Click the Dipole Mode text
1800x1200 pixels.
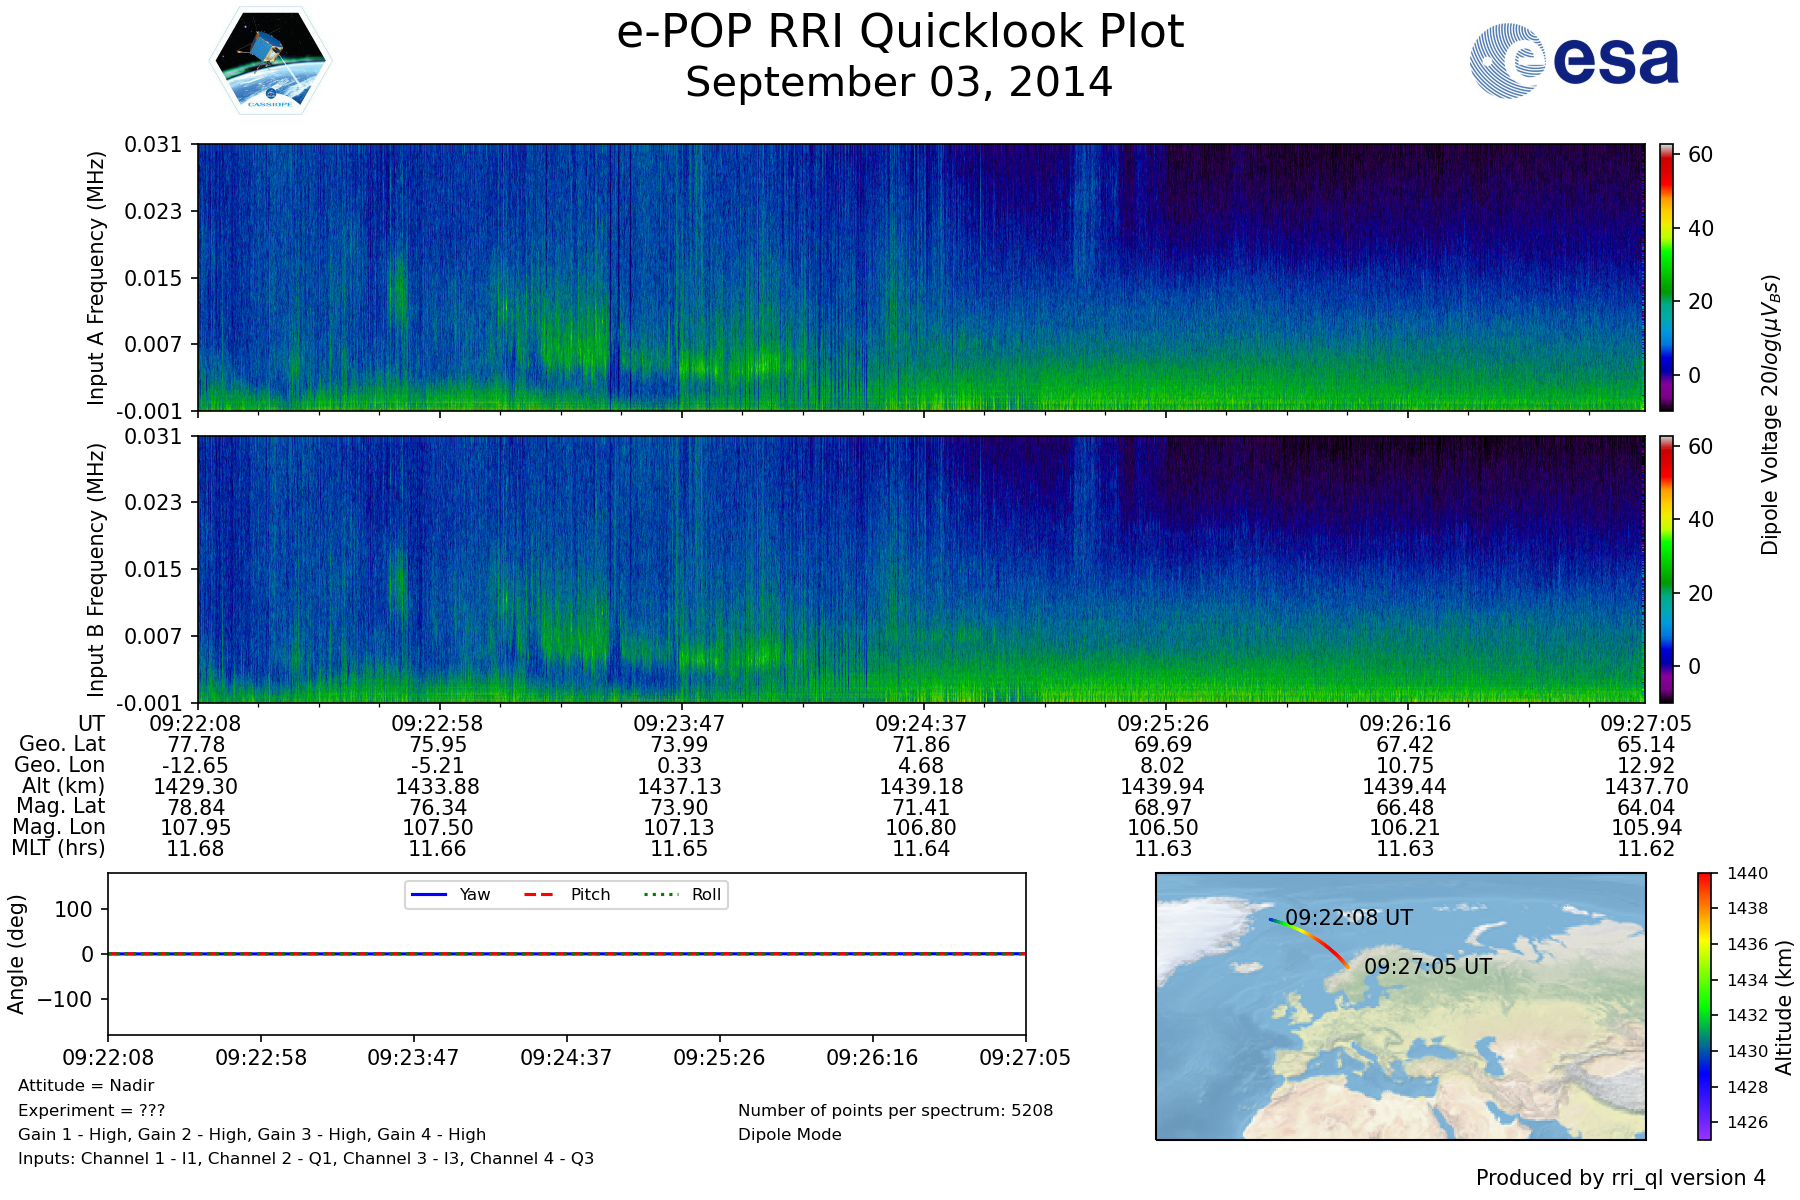click(789, 1134)
